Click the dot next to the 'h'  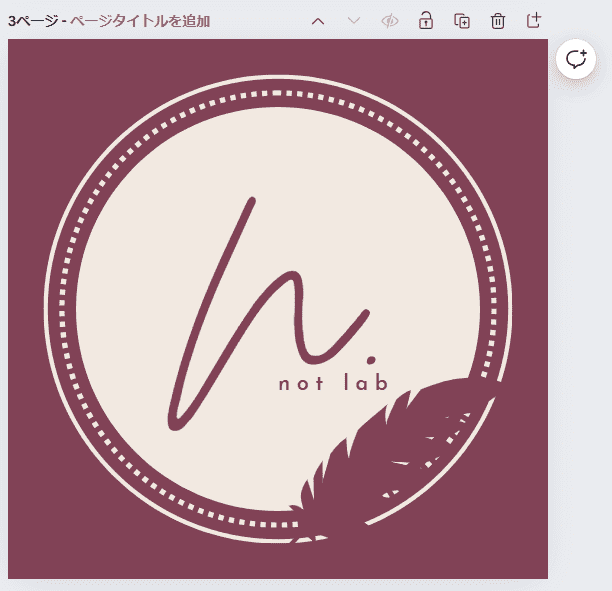pos(371,355)
